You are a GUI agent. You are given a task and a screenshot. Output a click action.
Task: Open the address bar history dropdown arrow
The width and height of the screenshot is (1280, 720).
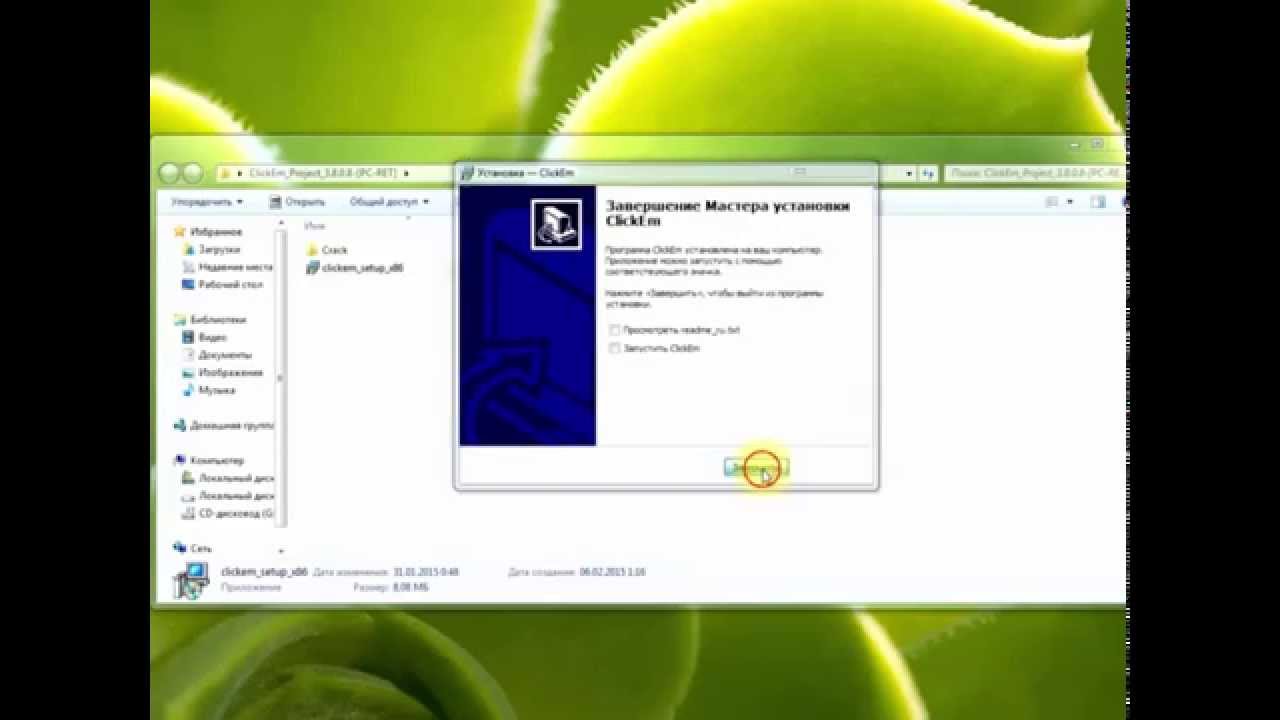click(909, 173)
